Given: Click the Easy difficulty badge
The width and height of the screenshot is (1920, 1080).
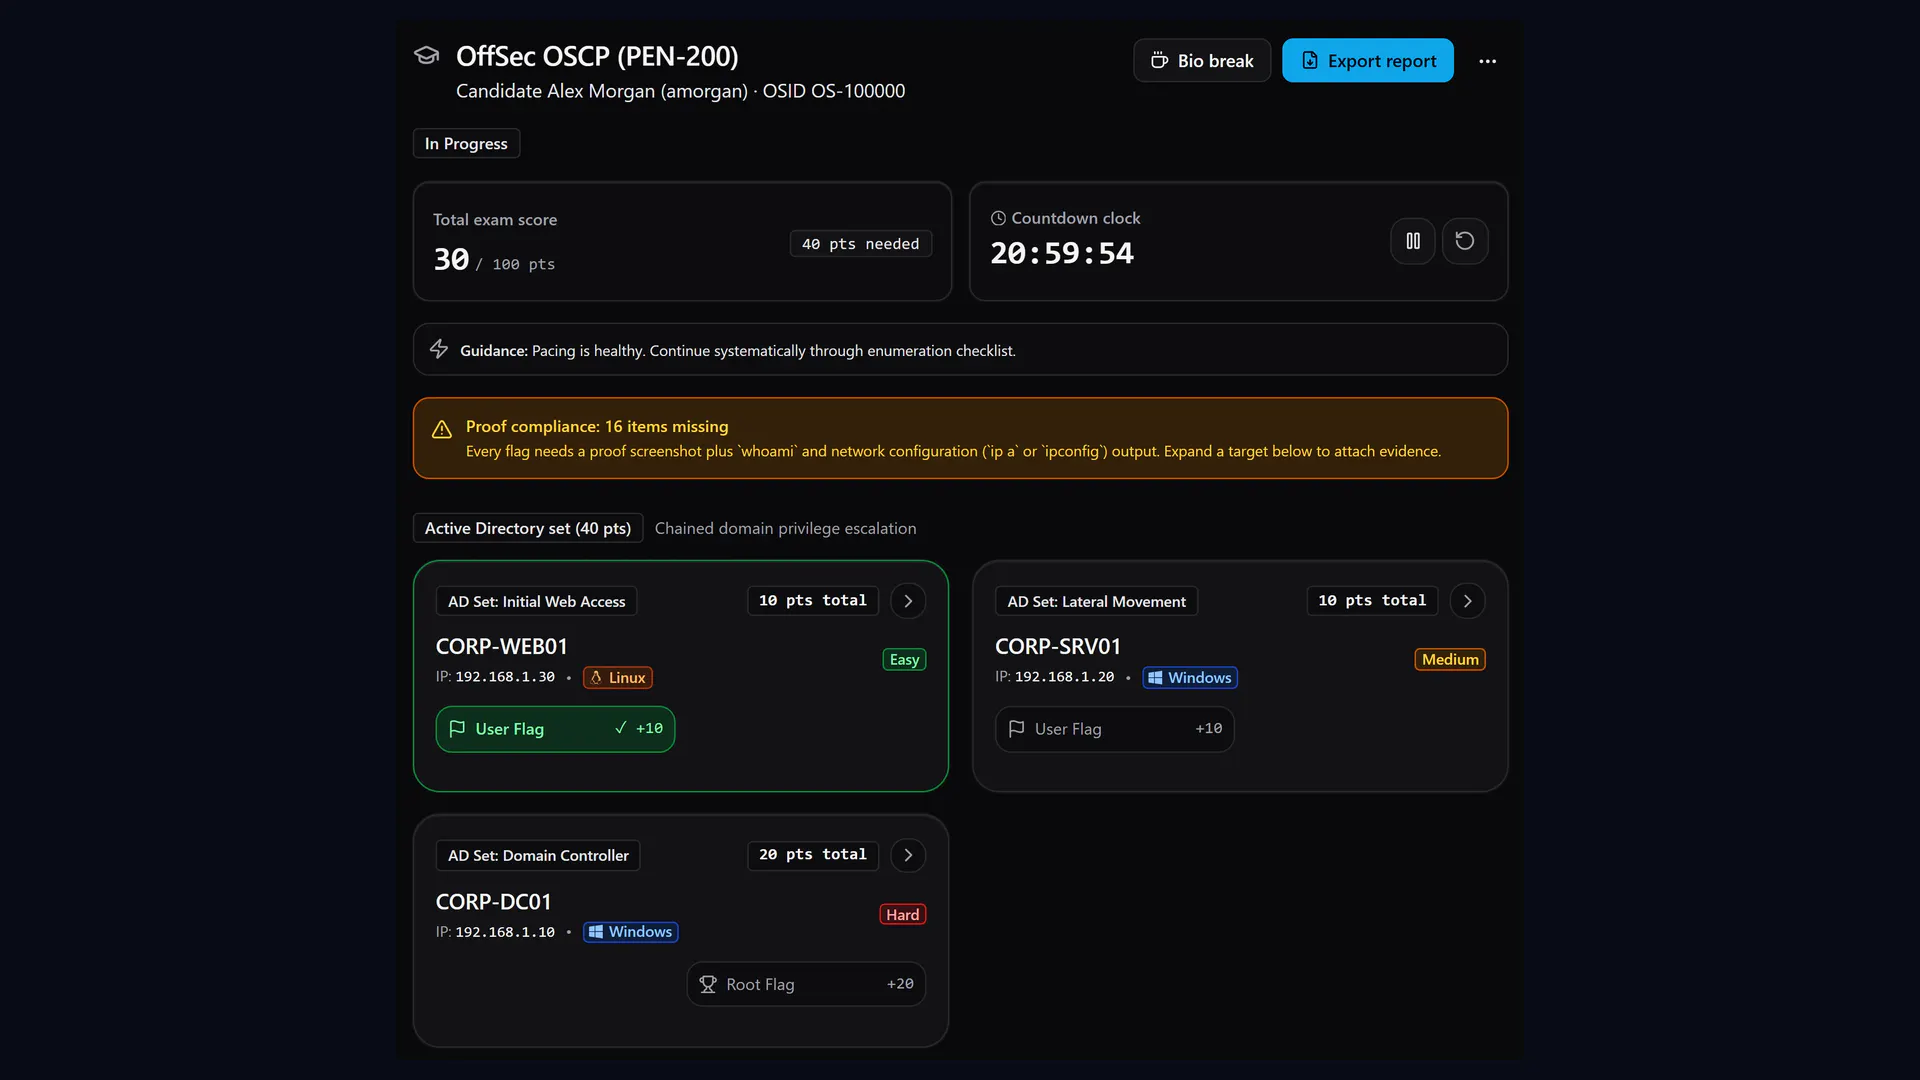Looking at the screenshot, I should pos(904,660).
